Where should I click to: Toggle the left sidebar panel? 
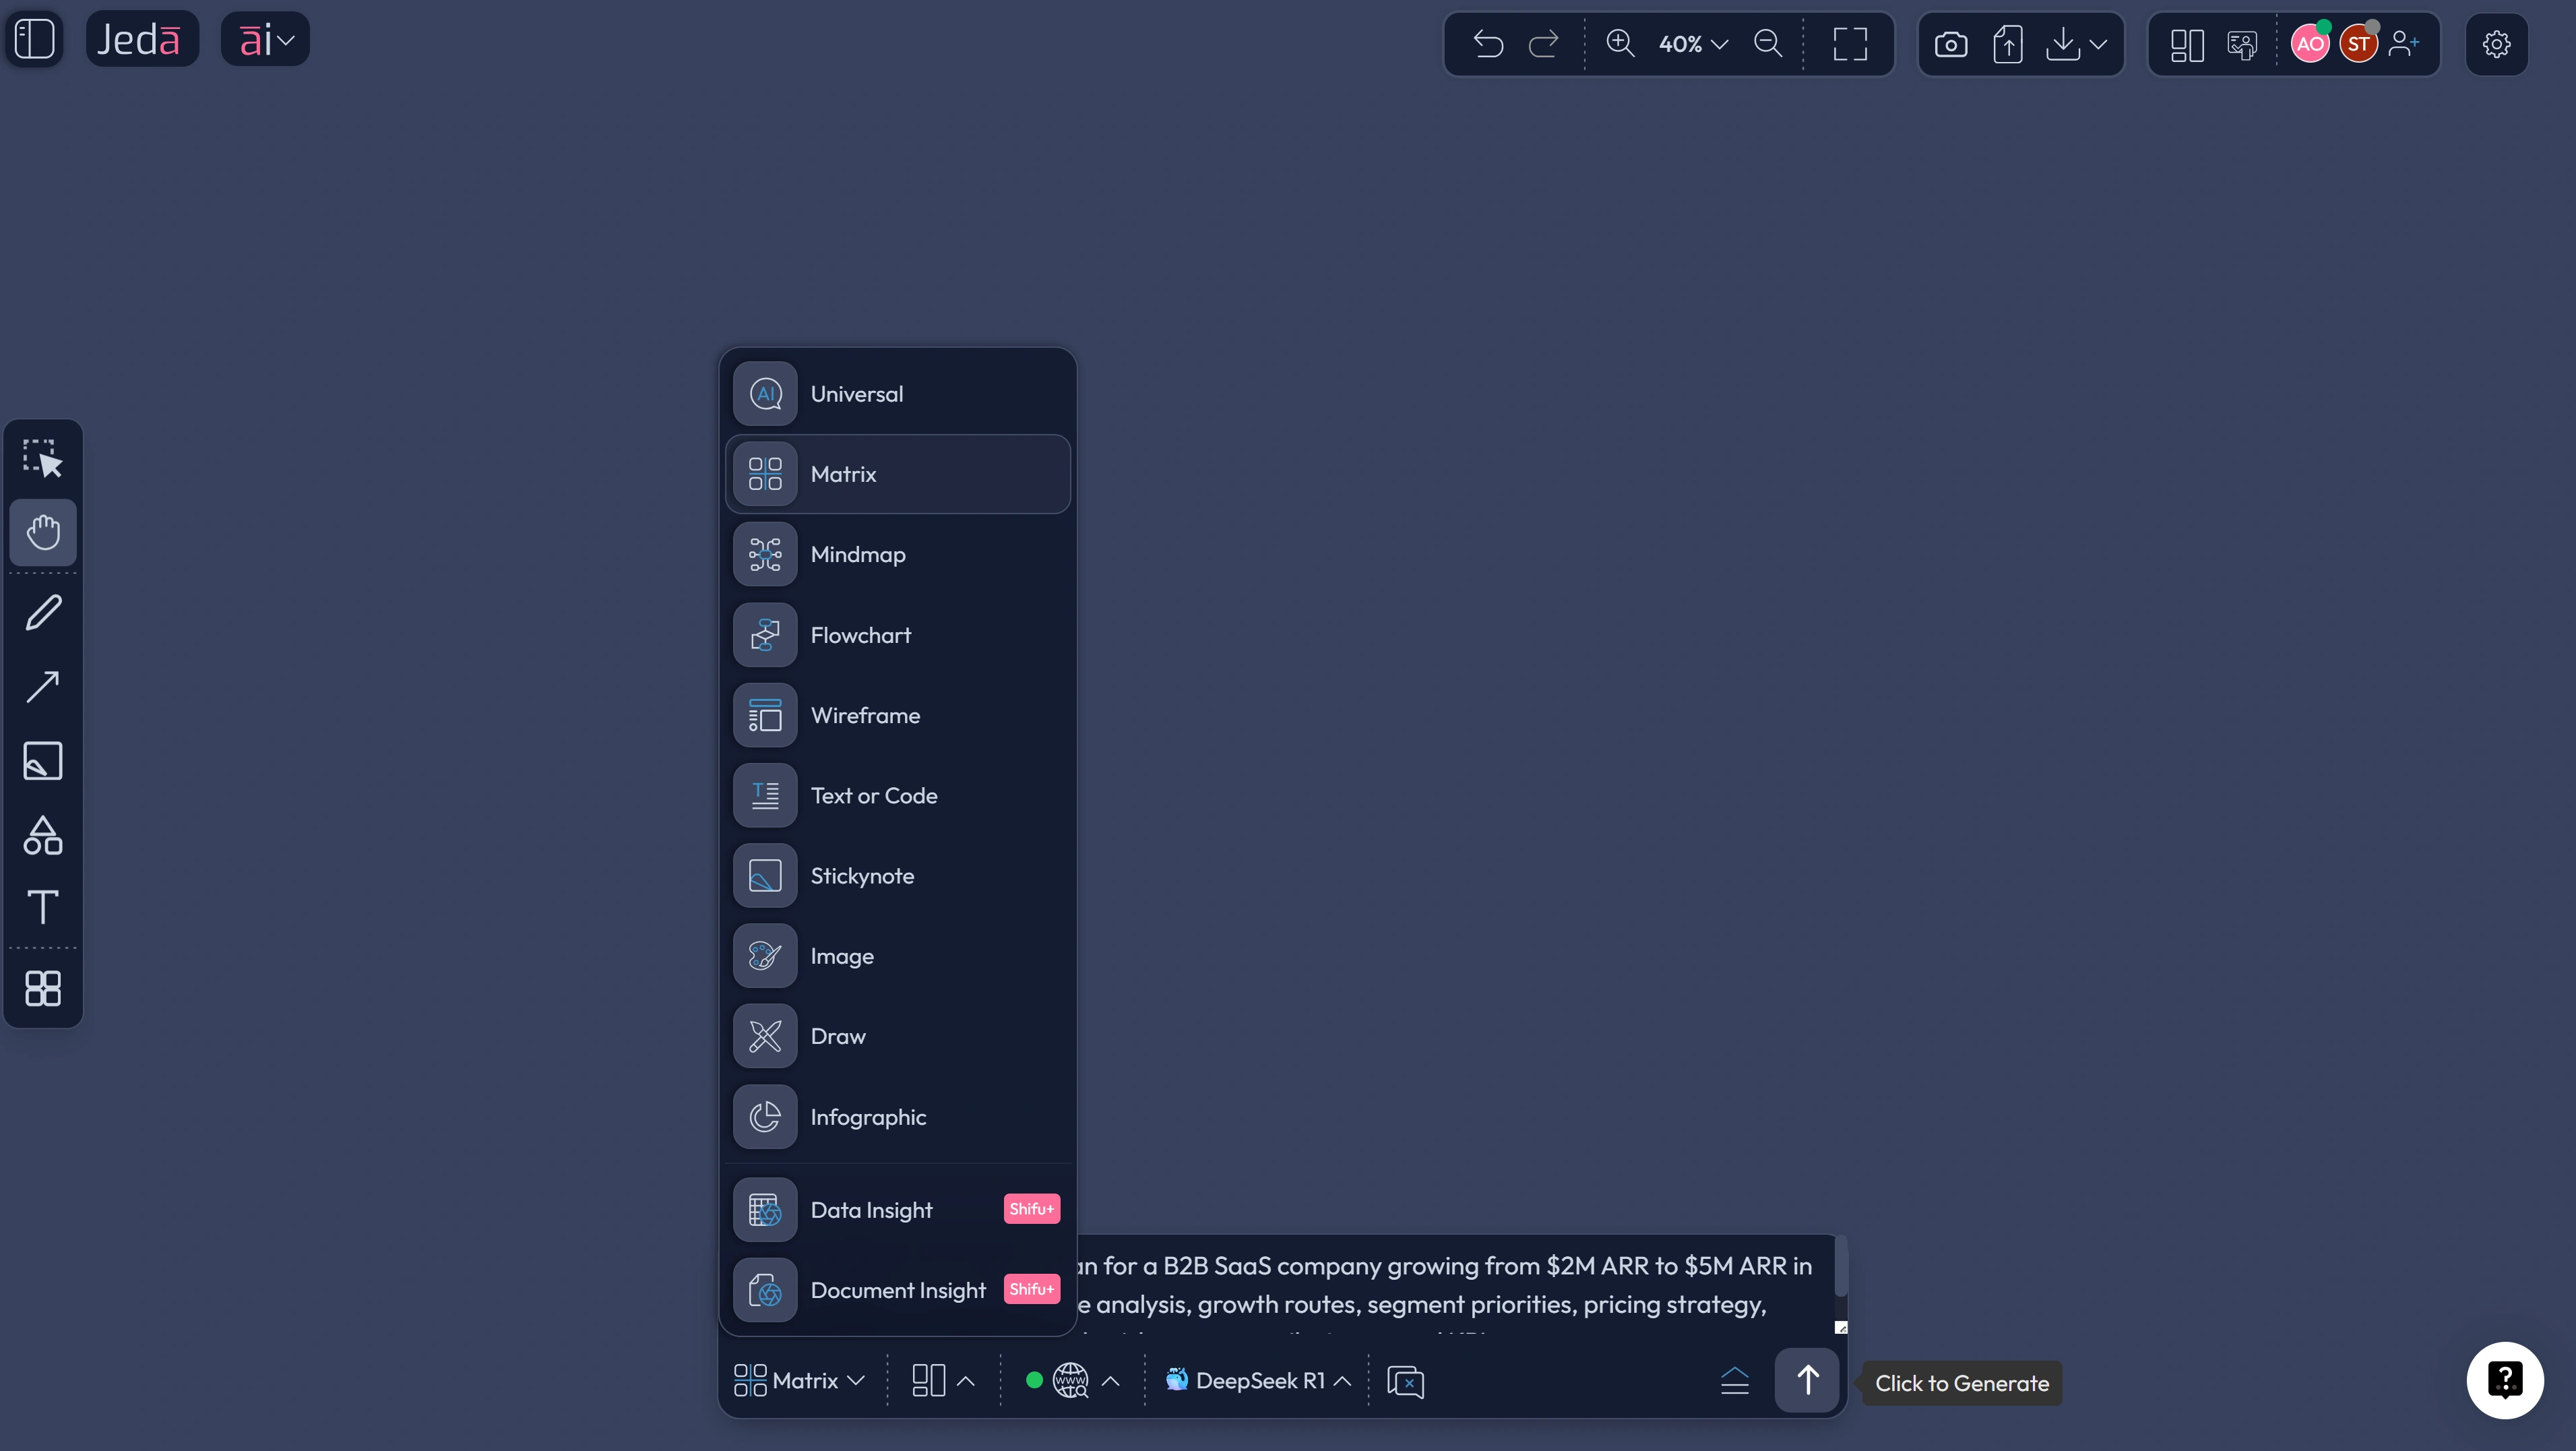click(35, 39)
